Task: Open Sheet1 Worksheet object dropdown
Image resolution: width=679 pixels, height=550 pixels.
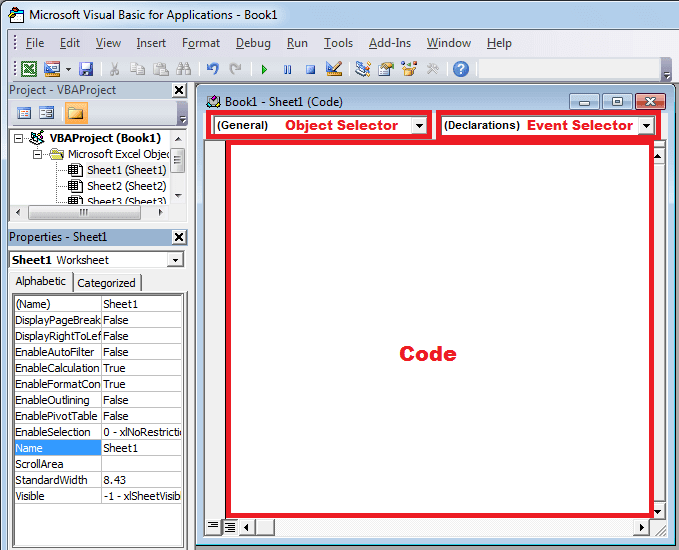Action: pos(175,260)
